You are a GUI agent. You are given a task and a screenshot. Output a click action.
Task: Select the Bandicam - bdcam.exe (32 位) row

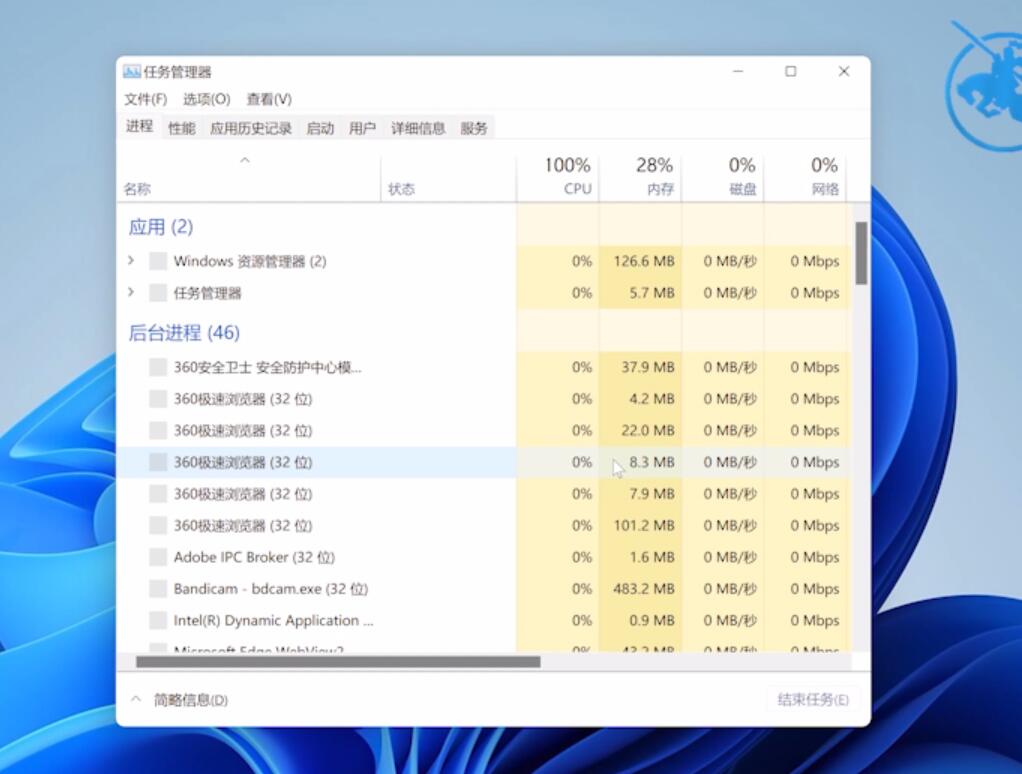(484, 589)
